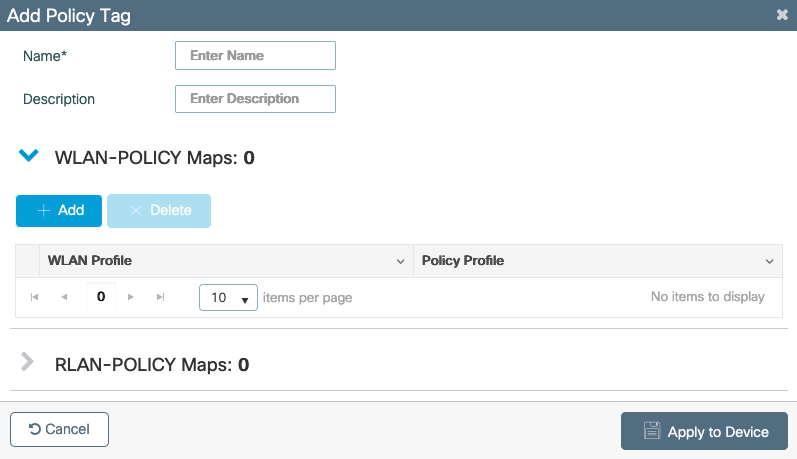Jump to last page of results
Screen dimensions: 797x459
click(160, 298)
